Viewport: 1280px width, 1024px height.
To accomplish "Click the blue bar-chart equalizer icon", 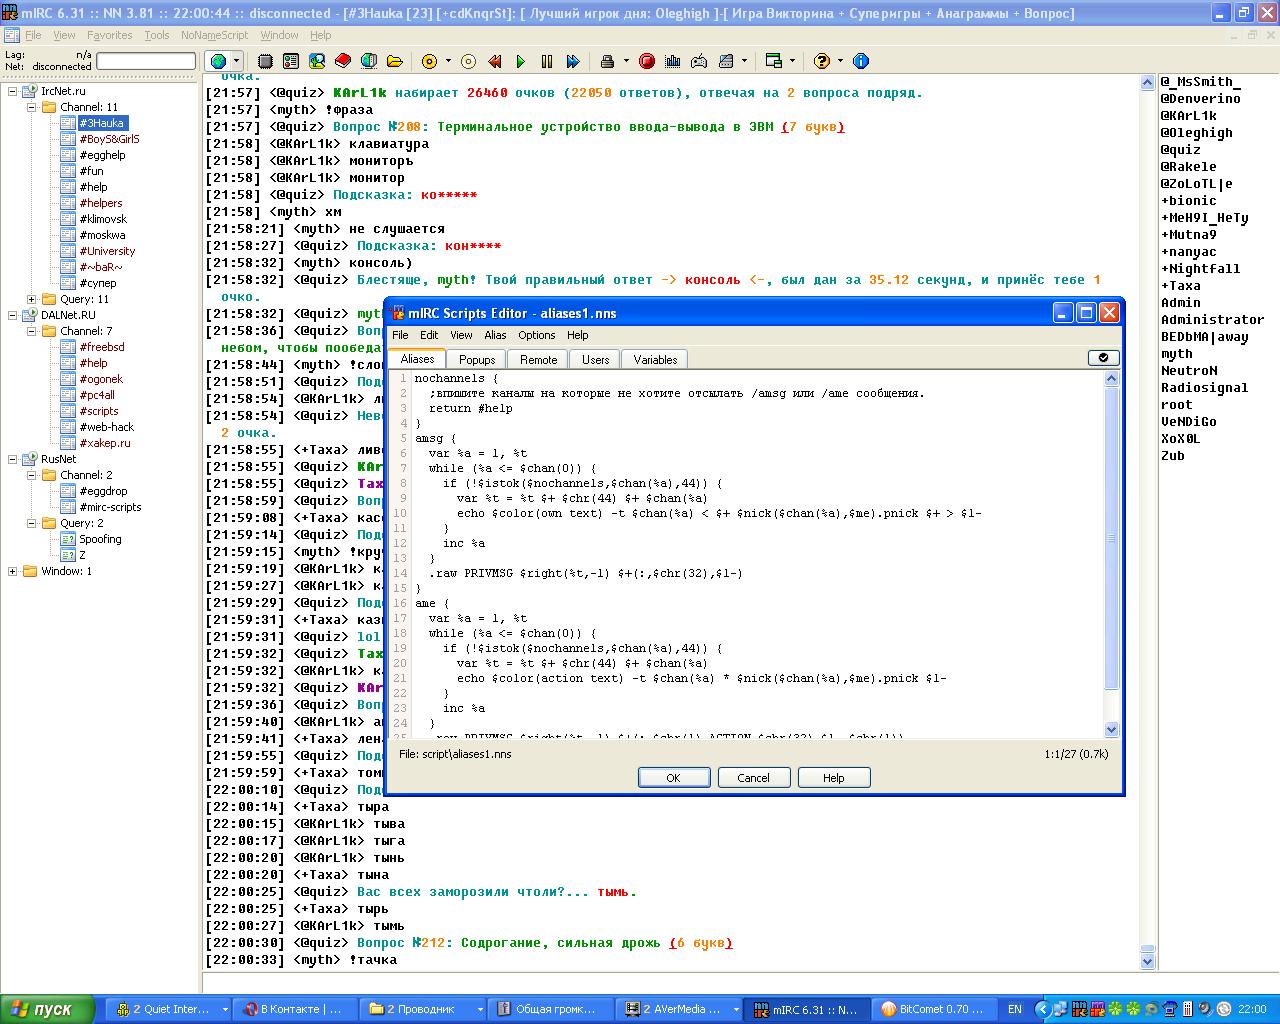I will click(673, 61).
